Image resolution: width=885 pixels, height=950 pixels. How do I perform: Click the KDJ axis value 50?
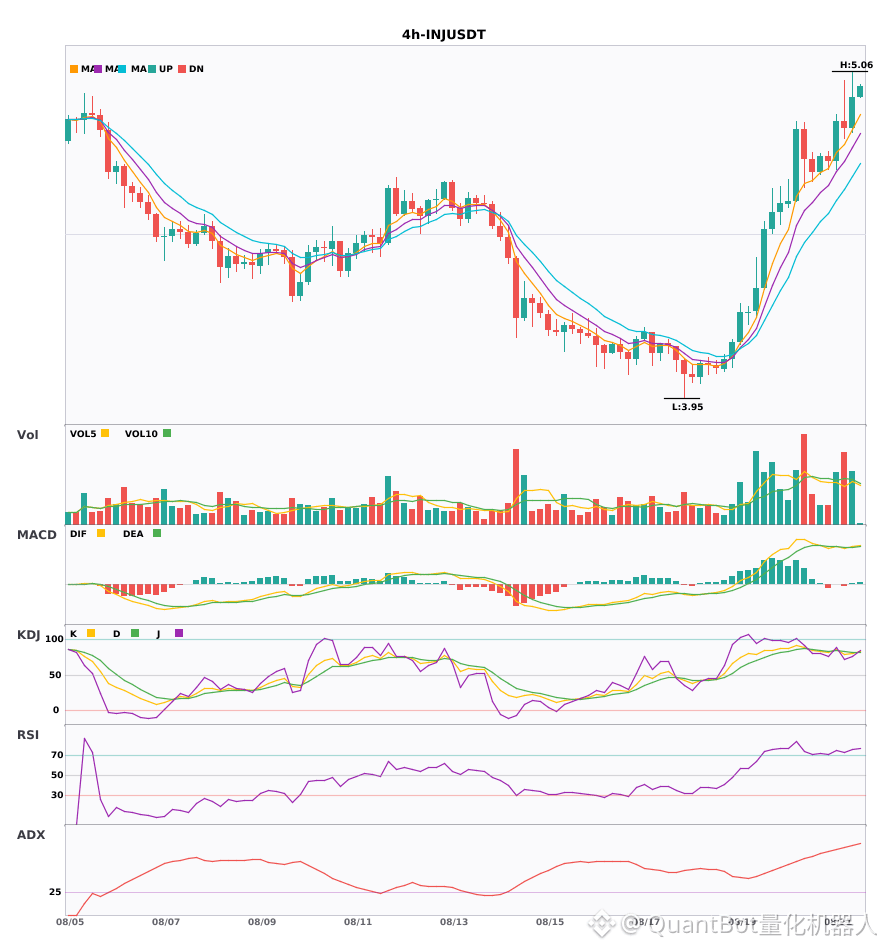point(55,675)
